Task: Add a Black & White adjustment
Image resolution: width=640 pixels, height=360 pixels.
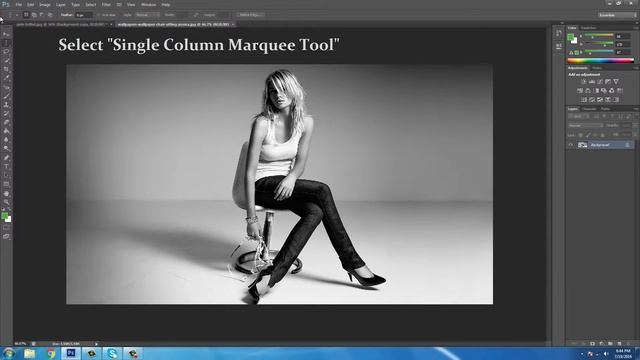Action: pos(596,91)
